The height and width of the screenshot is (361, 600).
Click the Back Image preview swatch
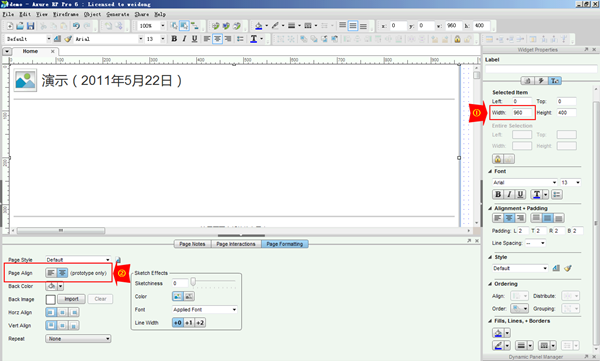pyautogui.click(x=51, y=299)
